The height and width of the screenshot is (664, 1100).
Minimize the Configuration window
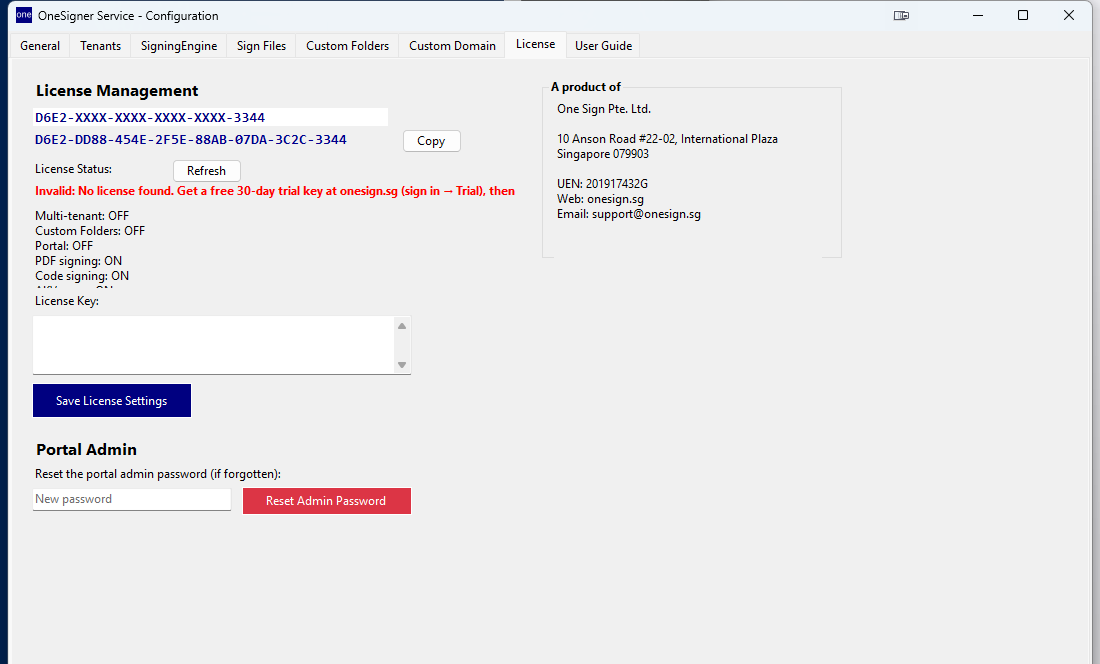point(978,15)
